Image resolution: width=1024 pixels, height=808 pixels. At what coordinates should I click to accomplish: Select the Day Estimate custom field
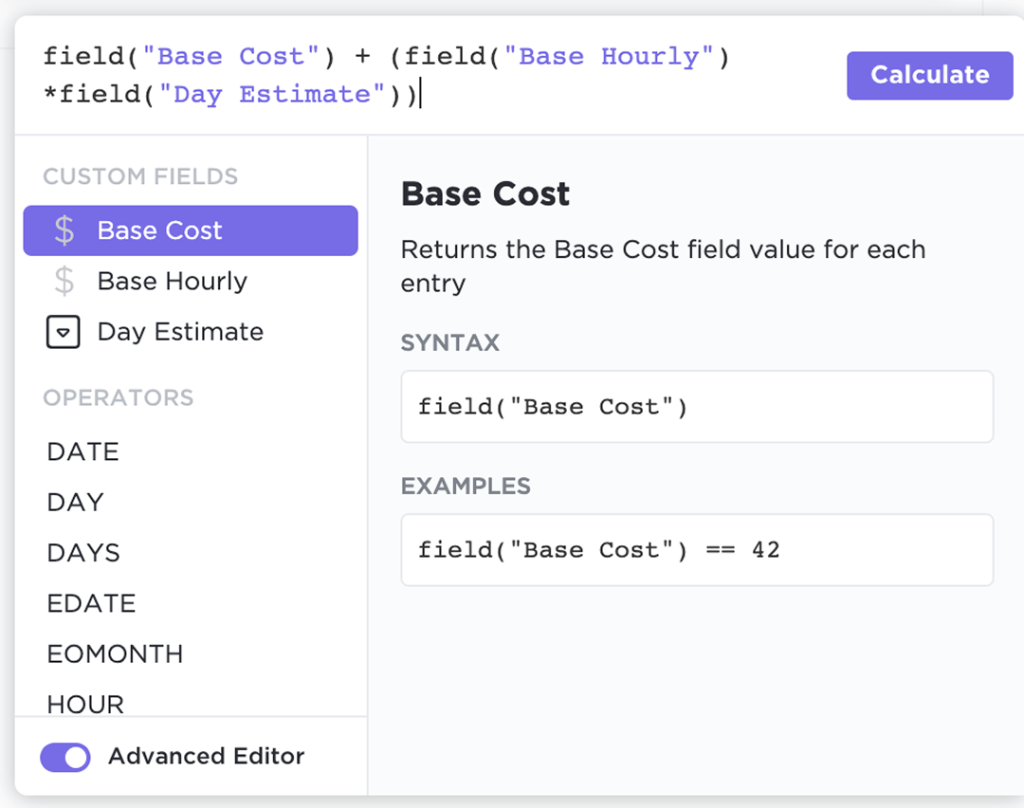[x=180, y=333]
